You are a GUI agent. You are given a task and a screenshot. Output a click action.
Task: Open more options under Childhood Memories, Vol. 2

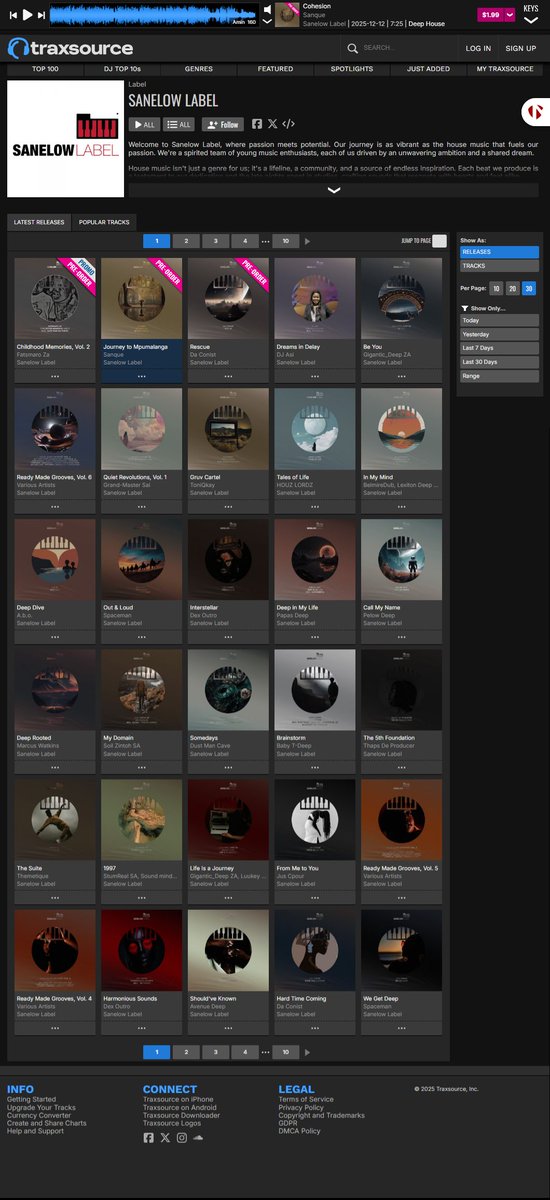(x=55, y=376)
